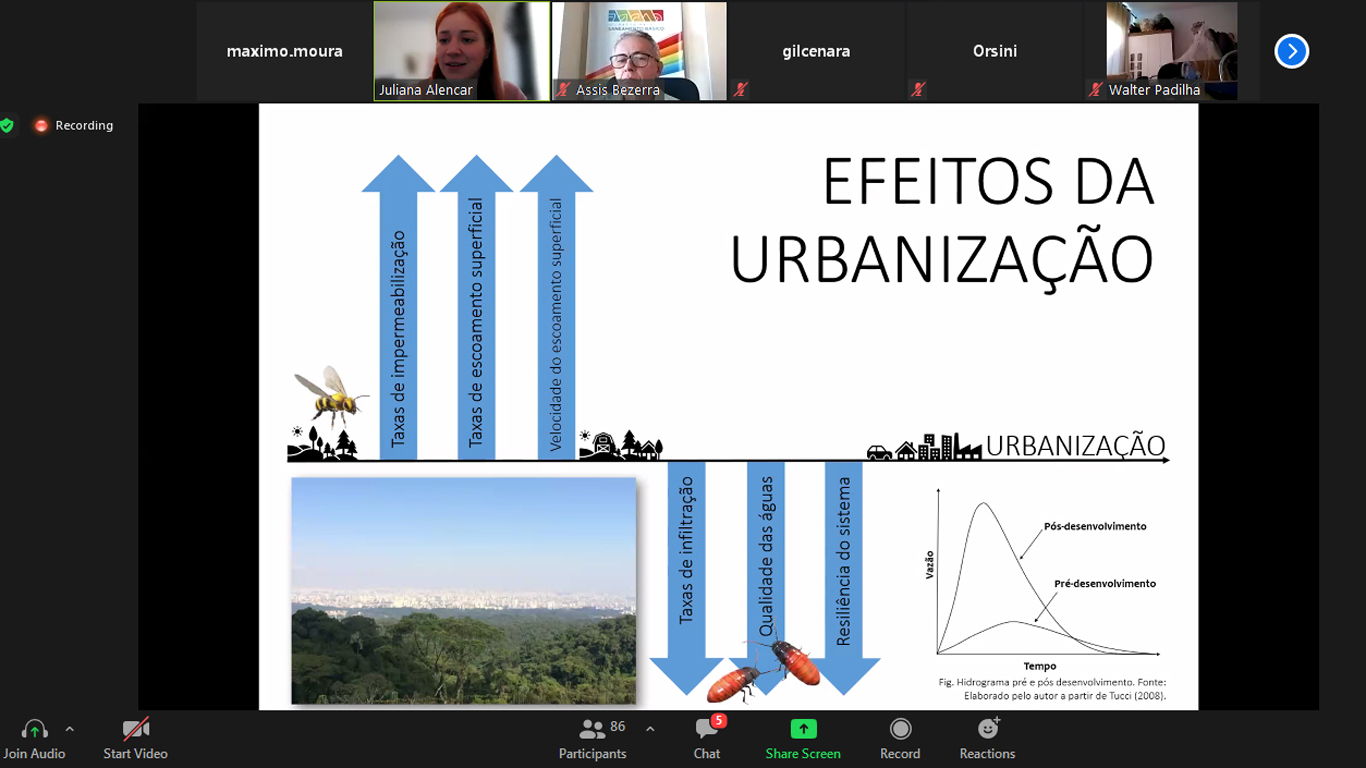Toggle the Record button

pyautogui.click(x=900, y=729)
